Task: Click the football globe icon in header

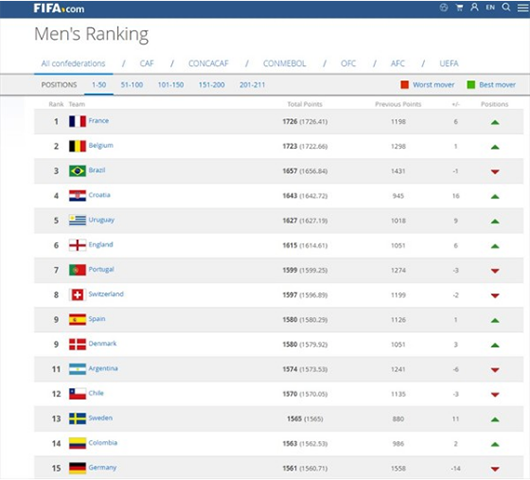Action: [444, 7]
